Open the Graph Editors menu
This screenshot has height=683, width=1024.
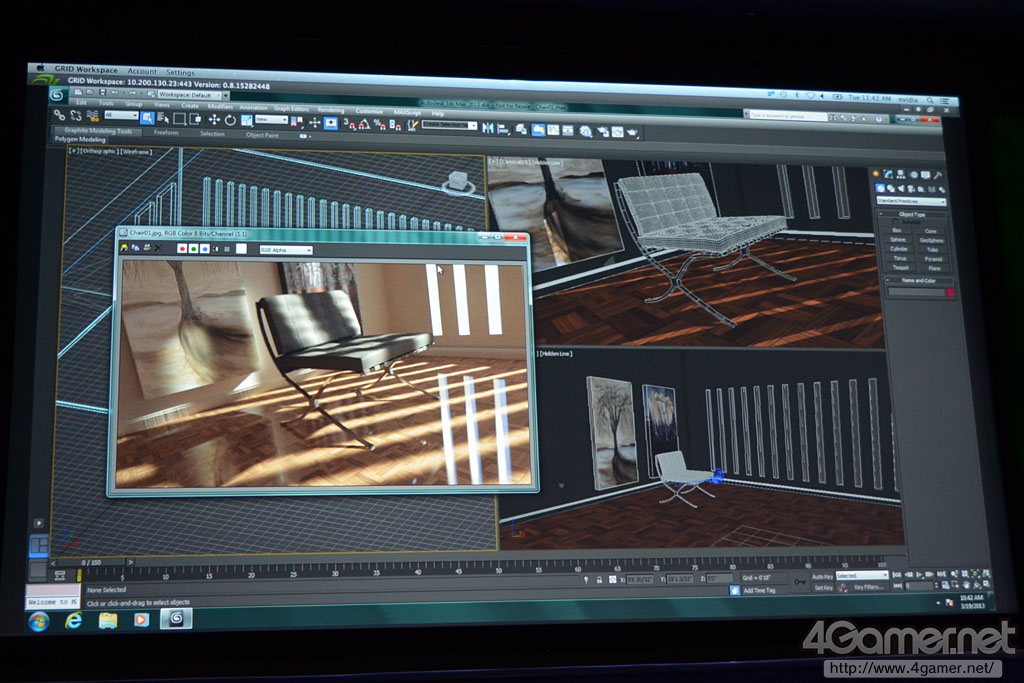[291, 108]
